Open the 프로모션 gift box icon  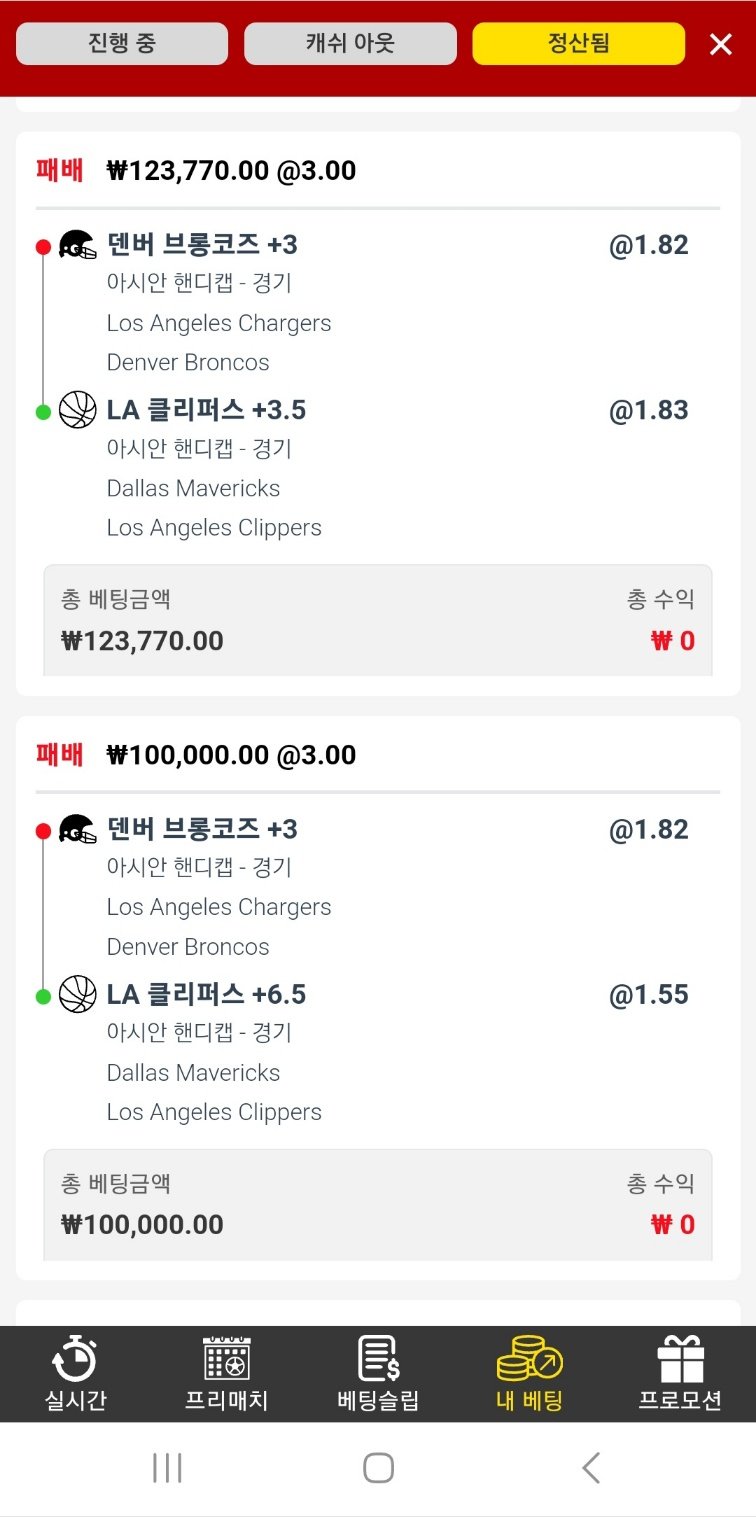tap(680, 1361)
